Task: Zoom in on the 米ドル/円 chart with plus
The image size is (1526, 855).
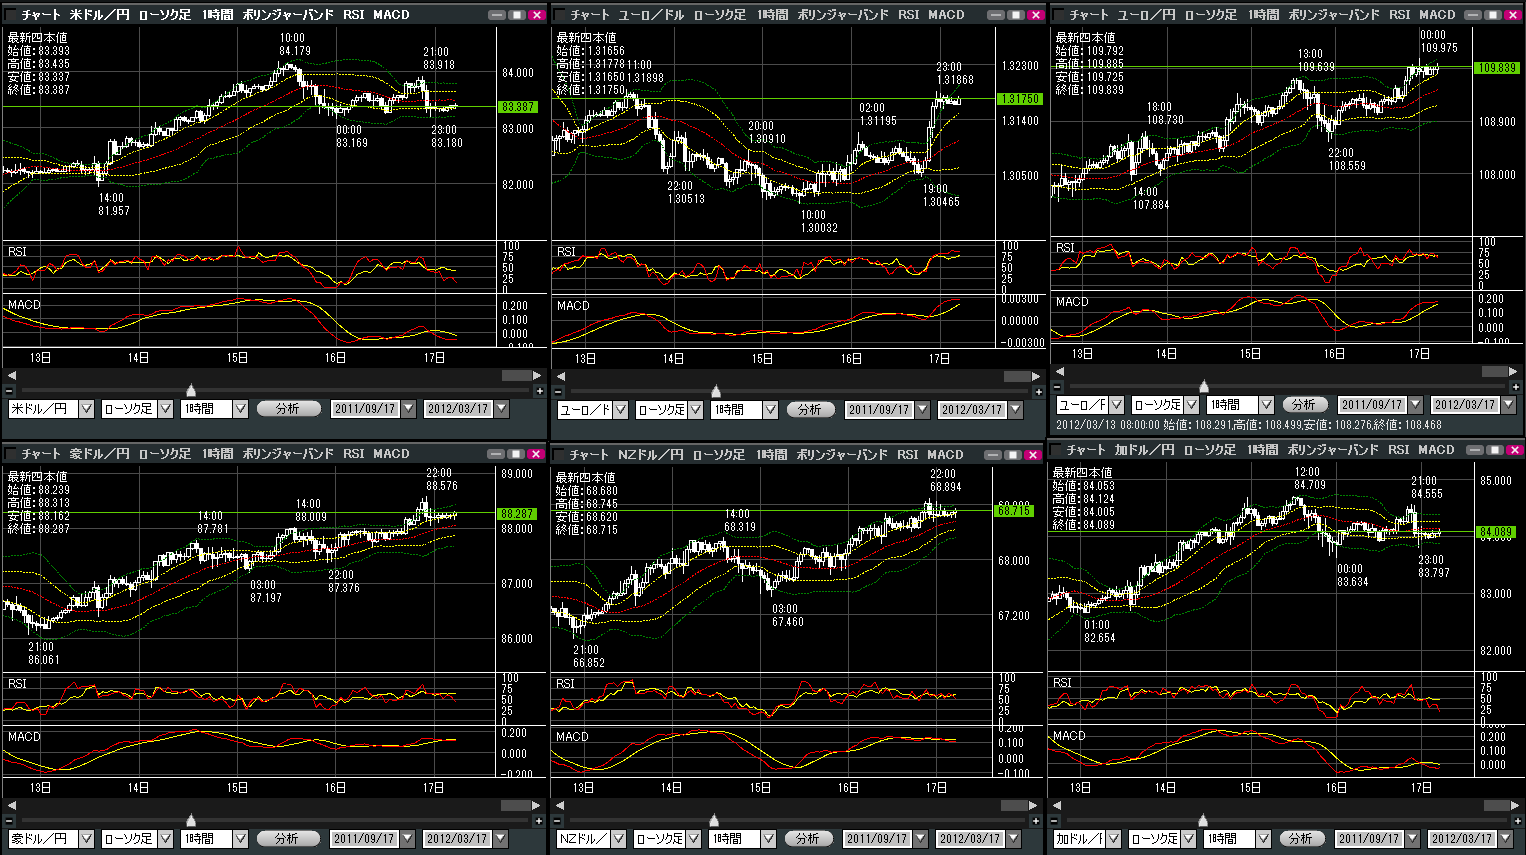Action: click(x=540, y=391)
